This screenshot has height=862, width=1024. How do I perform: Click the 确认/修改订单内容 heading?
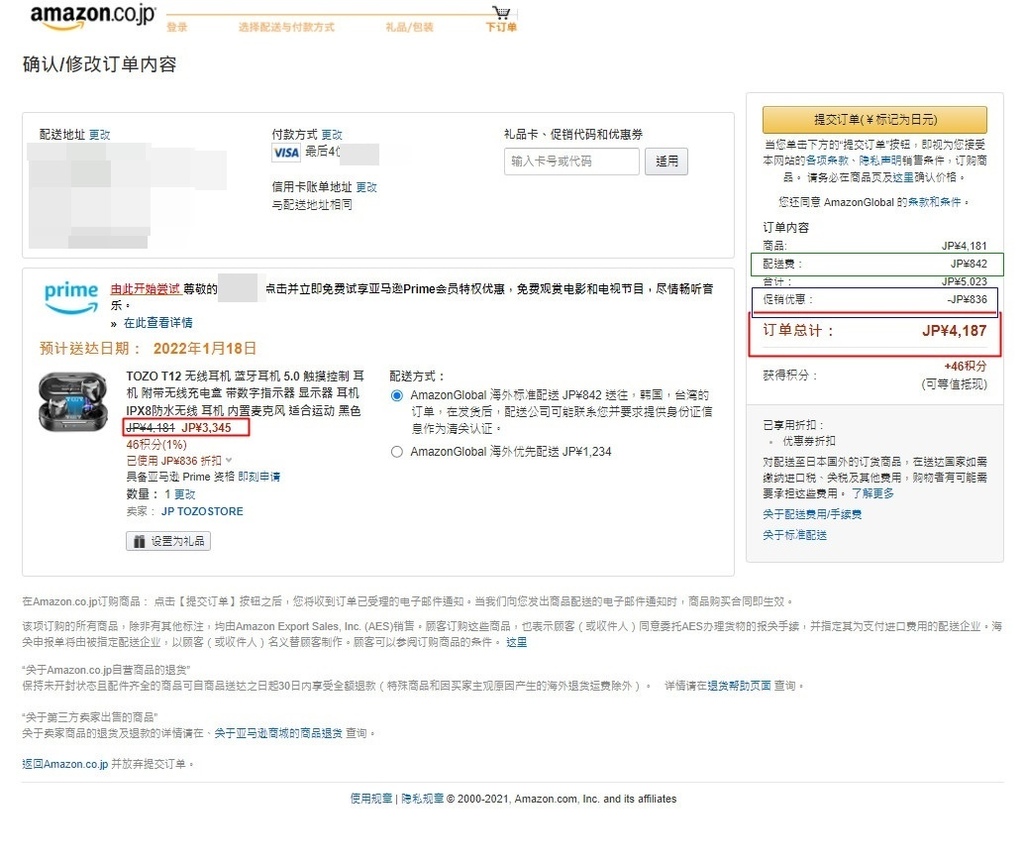[x=99, y=64]
